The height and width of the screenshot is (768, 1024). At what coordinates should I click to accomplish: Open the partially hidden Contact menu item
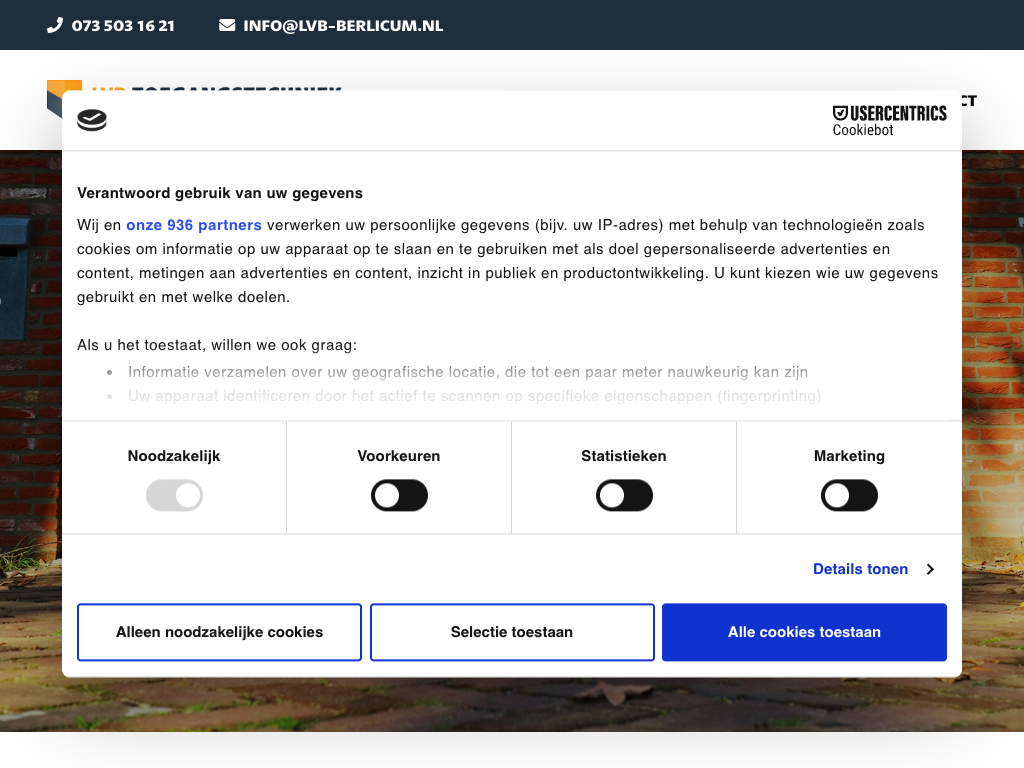tap(969, 100)
